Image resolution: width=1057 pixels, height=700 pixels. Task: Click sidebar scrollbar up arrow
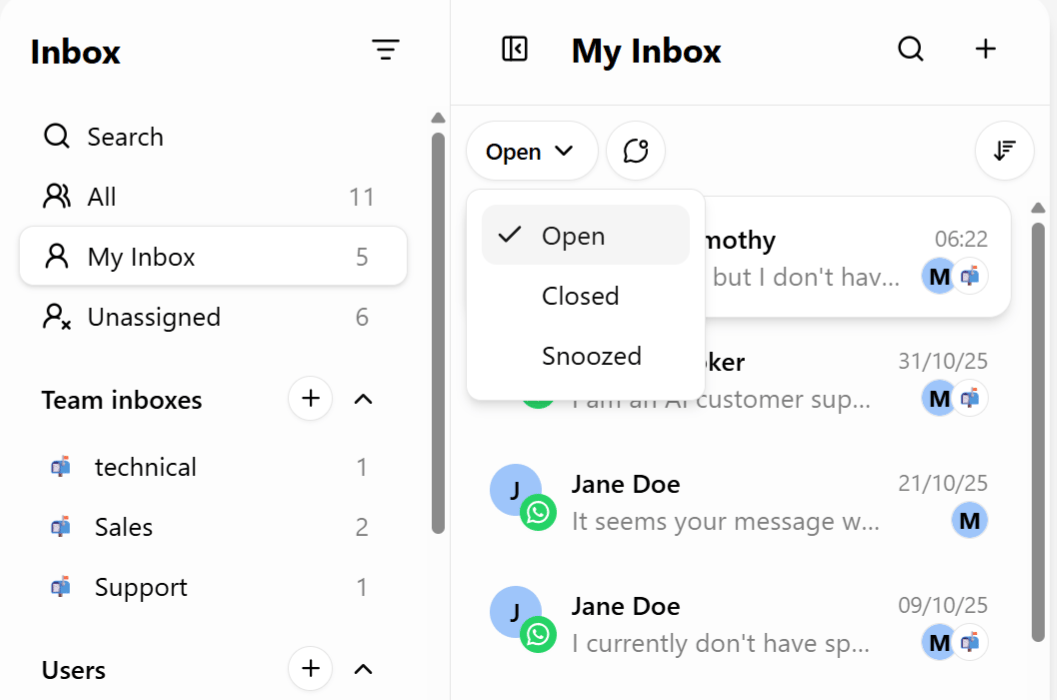click(x=438, y=118)
